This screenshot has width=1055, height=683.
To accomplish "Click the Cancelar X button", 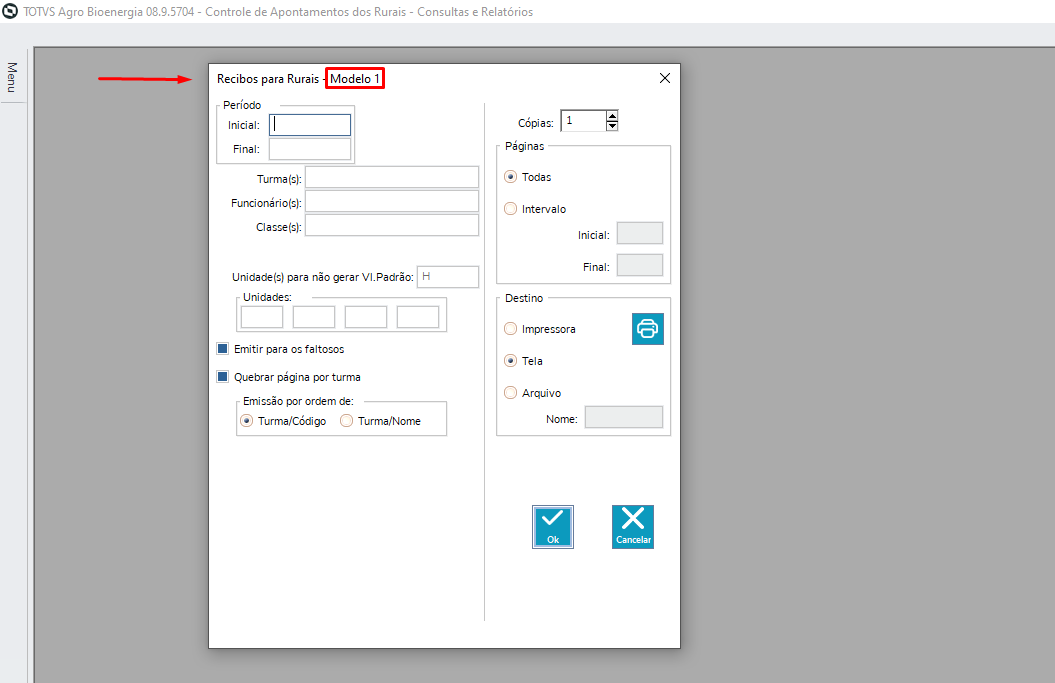I will coord(632,527).
